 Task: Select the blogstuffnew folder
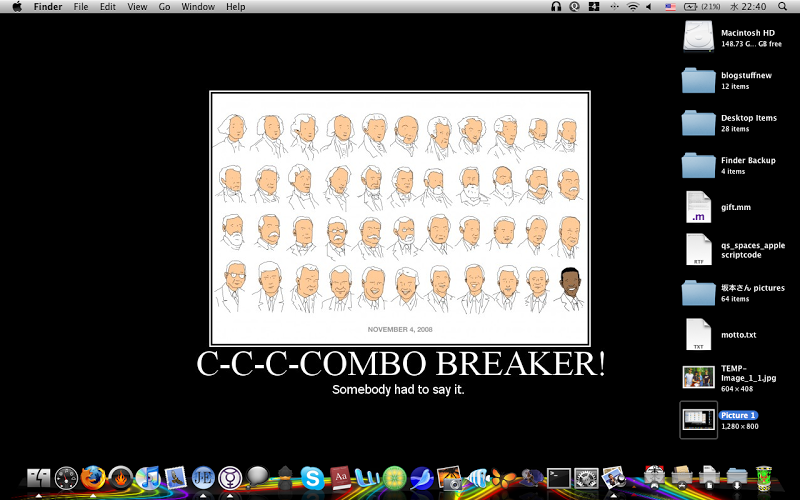point(698,80)
